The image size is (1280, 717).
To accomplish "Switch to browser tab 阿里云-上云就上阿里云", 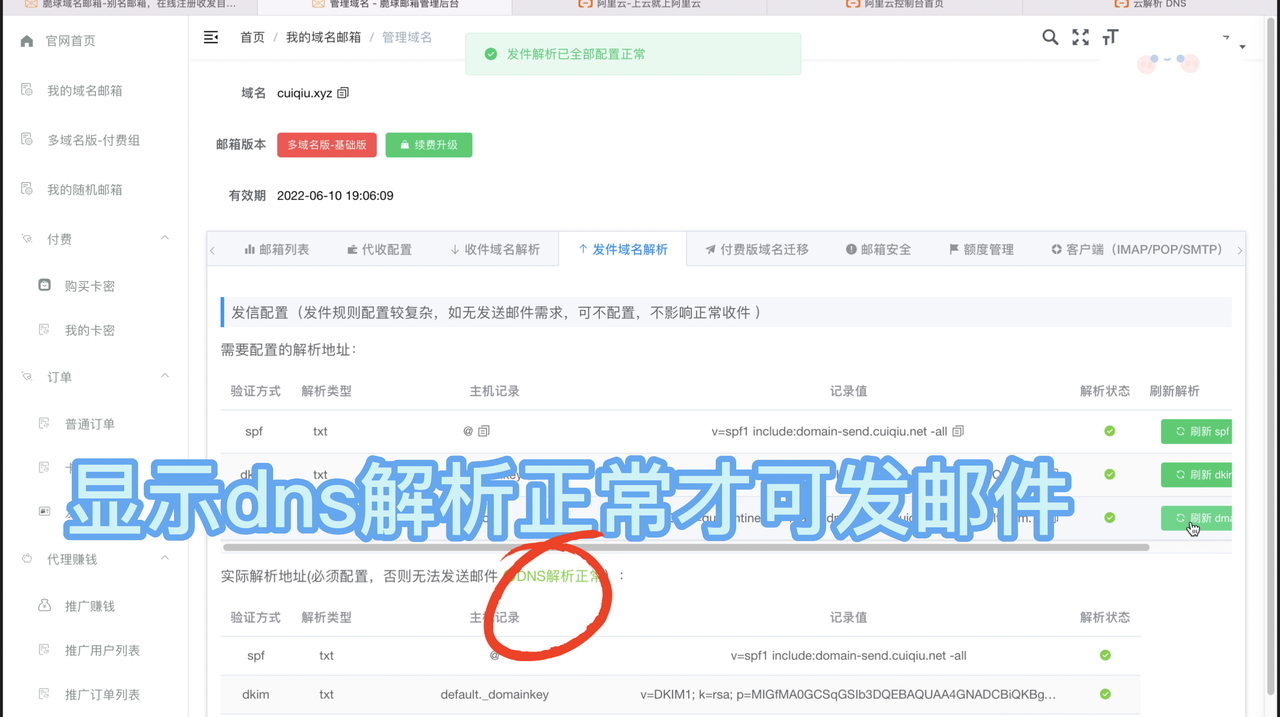I will (x=639, y=5).
